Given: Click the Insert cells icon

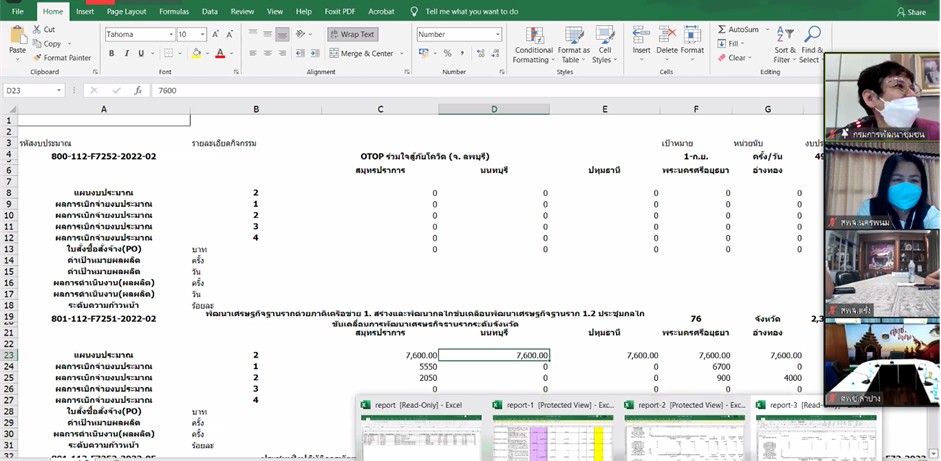Looking at the screenshot, I should click(641, 35).
